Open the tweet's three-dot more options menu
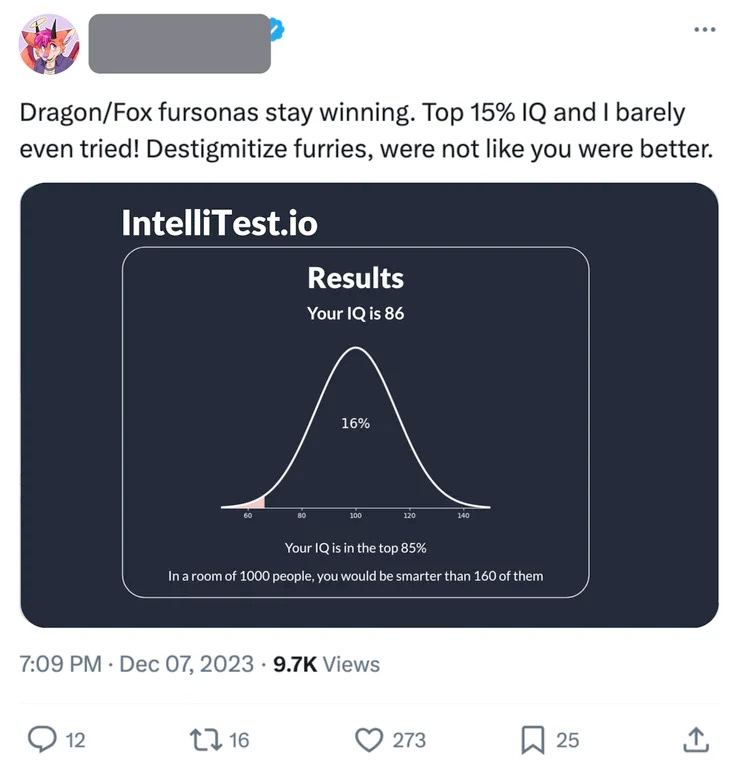 tap(705, 29)
